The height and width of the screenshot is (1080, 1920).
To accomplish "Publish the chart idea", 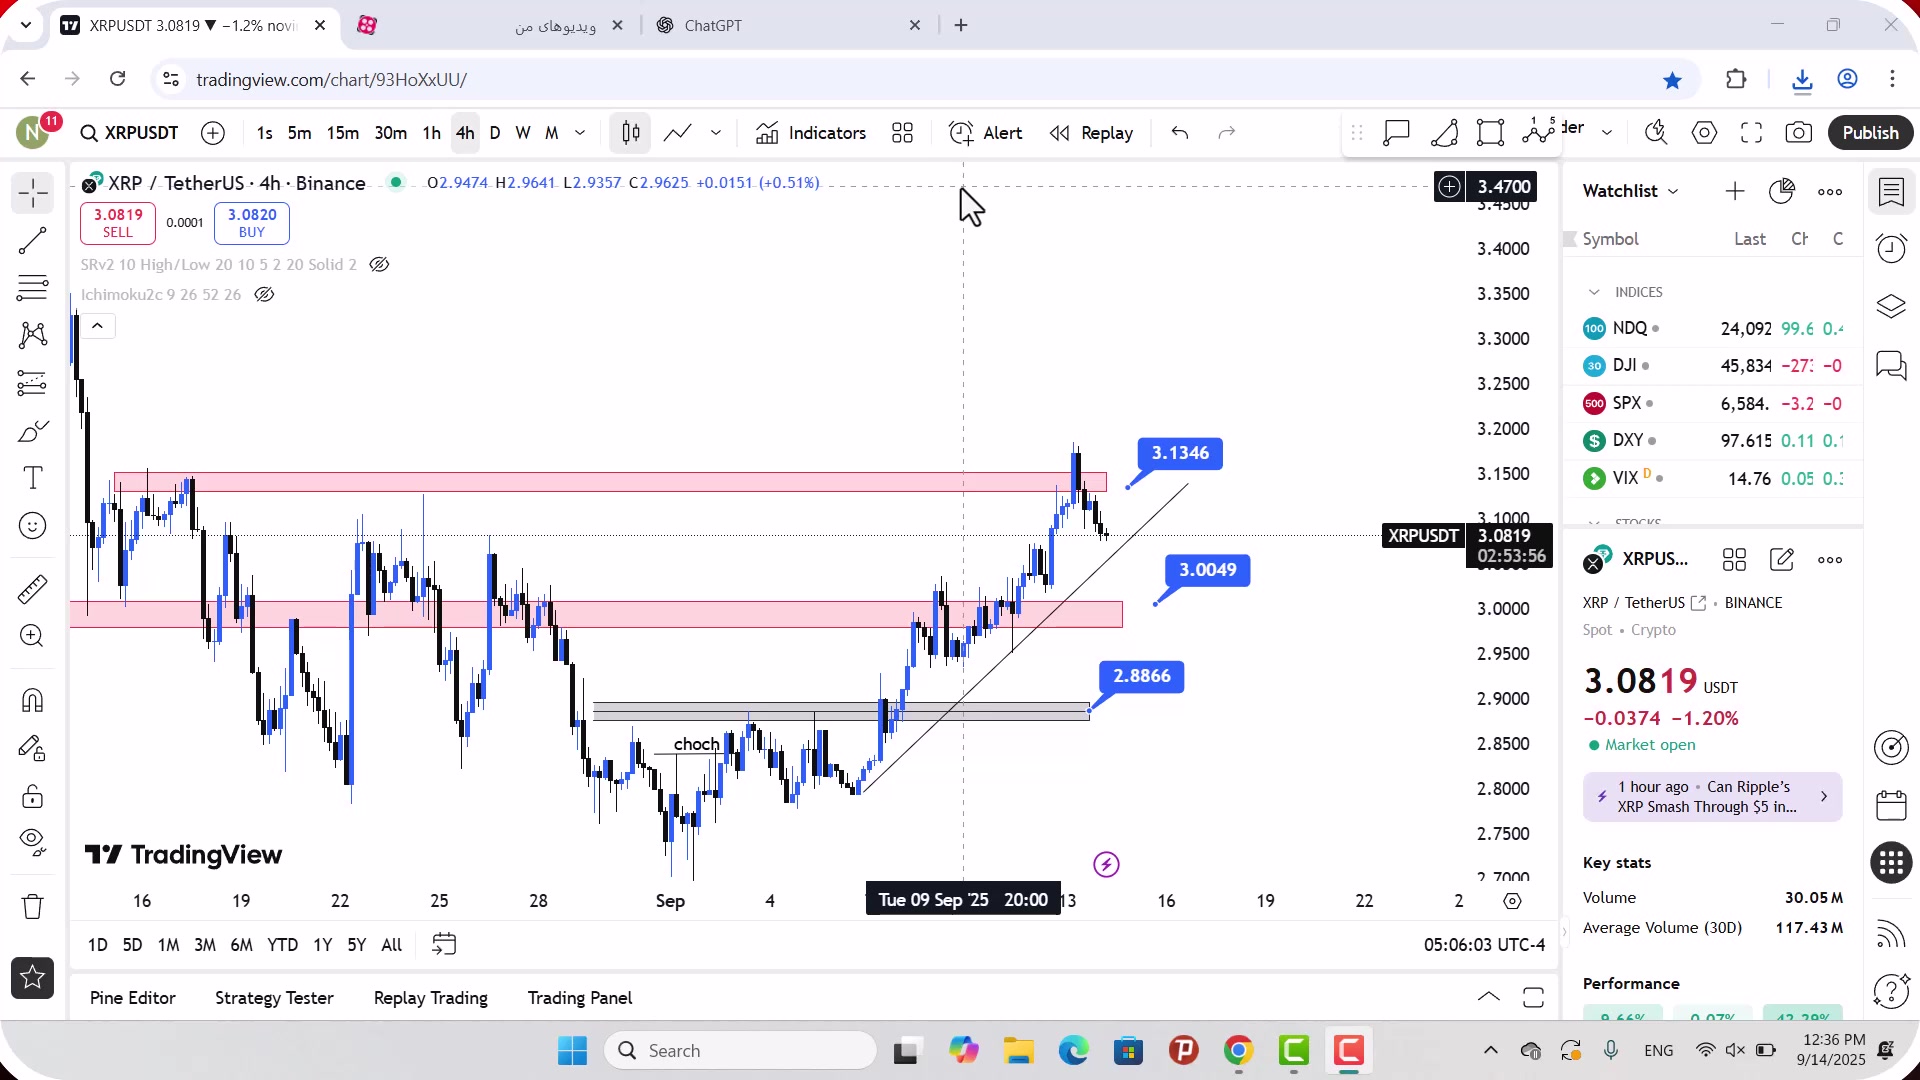I will tap(1870, 133).
